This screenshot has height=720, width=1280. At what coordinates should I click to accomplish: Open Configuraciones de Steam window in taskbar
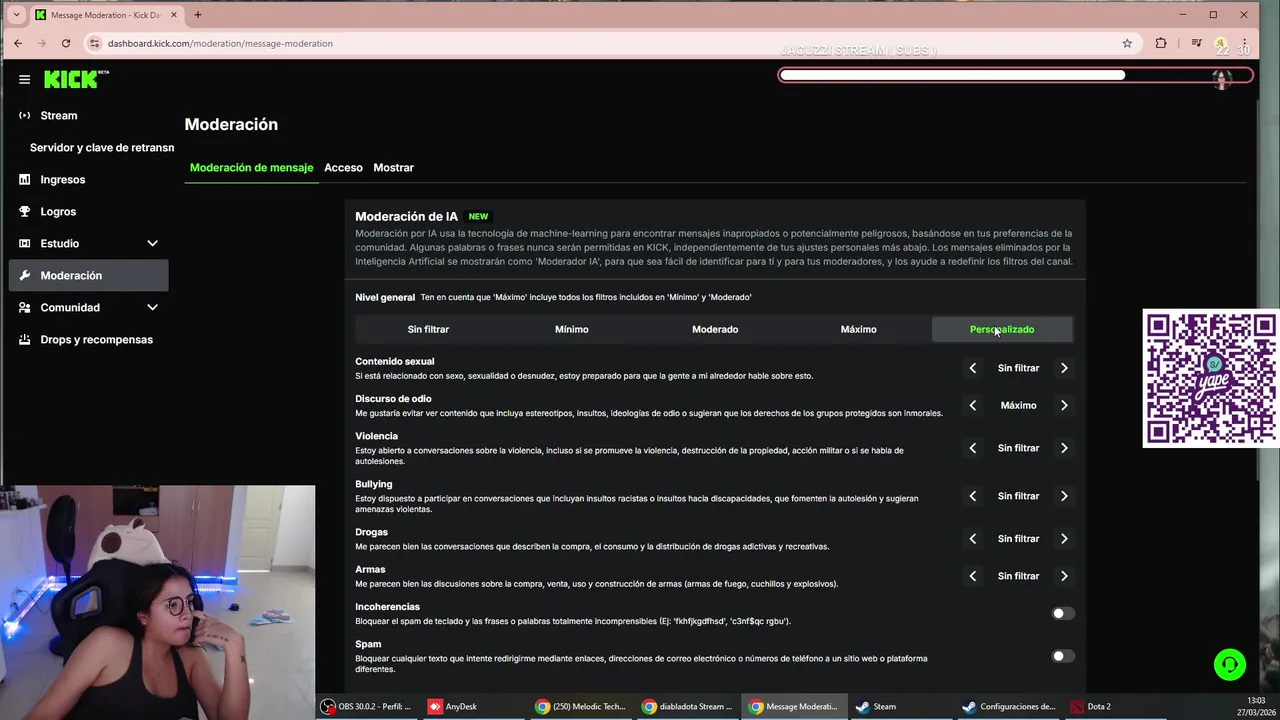pos(1009,706)
